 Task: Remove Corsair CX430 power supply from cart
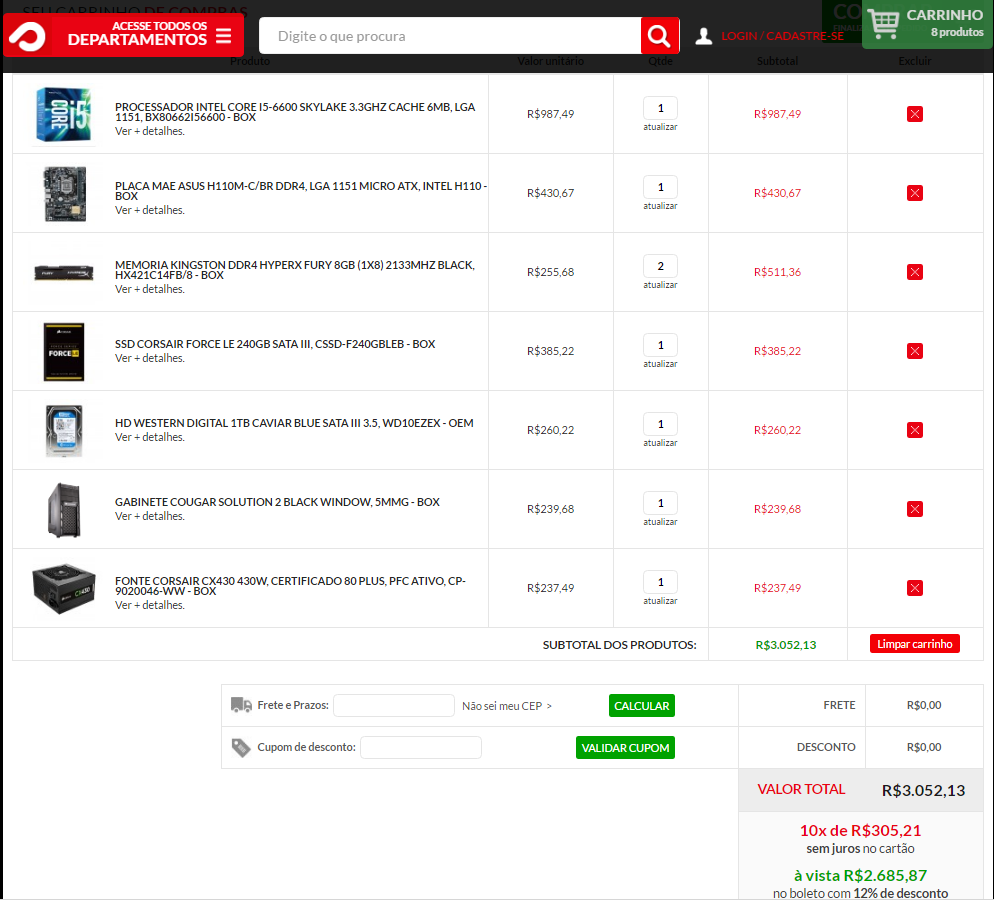914,588
